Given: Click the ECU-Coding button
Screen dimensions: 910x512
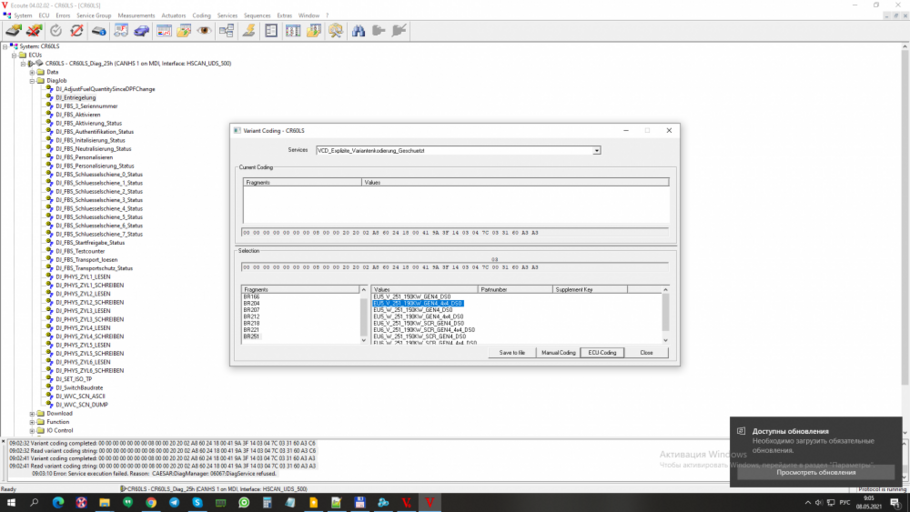Looking at the screenshot, I should click(x=602, y=352).
